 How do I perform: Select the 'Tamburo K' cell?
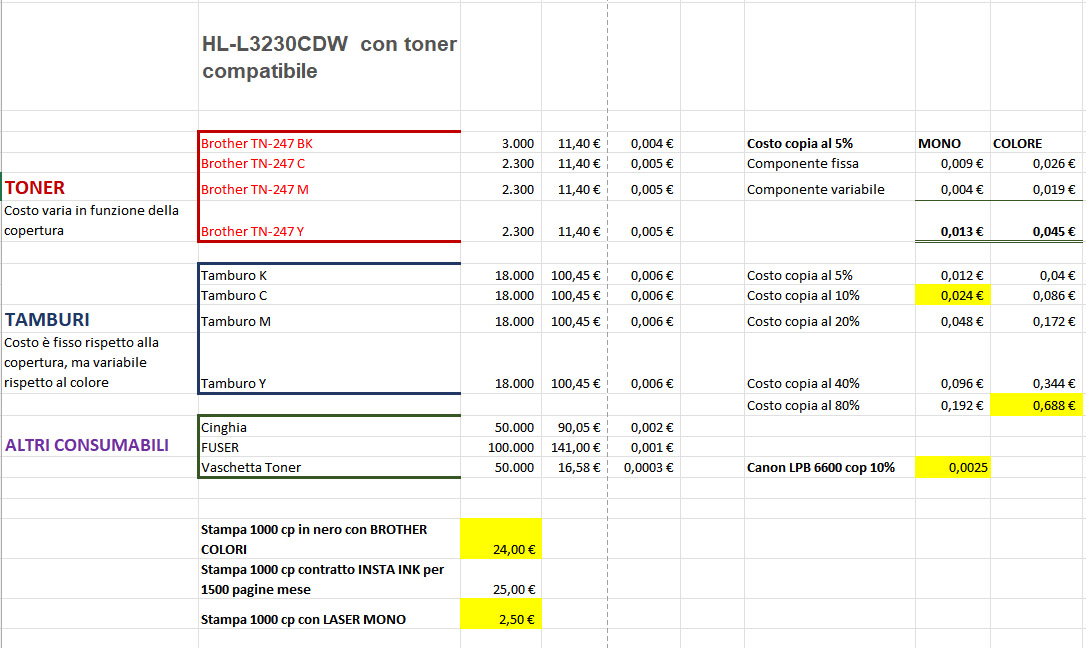[x=329, y=275]
